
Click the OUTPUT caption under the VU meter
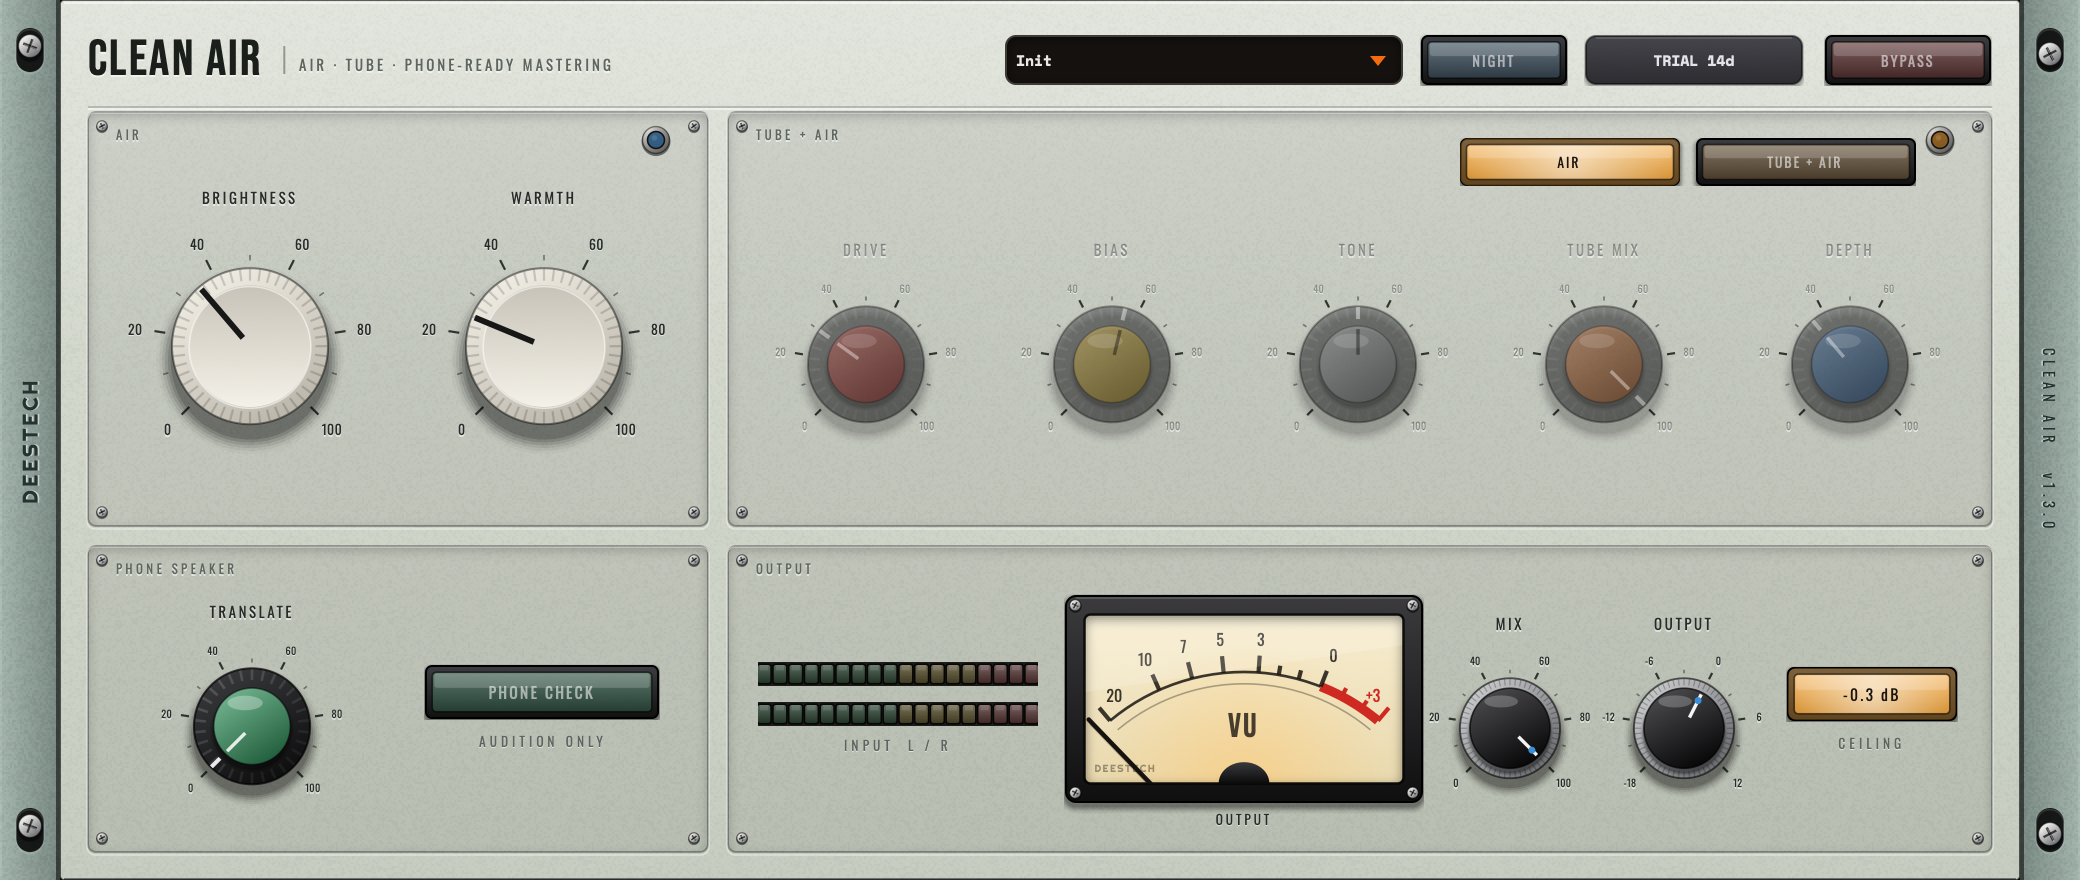coord(1243,820)
